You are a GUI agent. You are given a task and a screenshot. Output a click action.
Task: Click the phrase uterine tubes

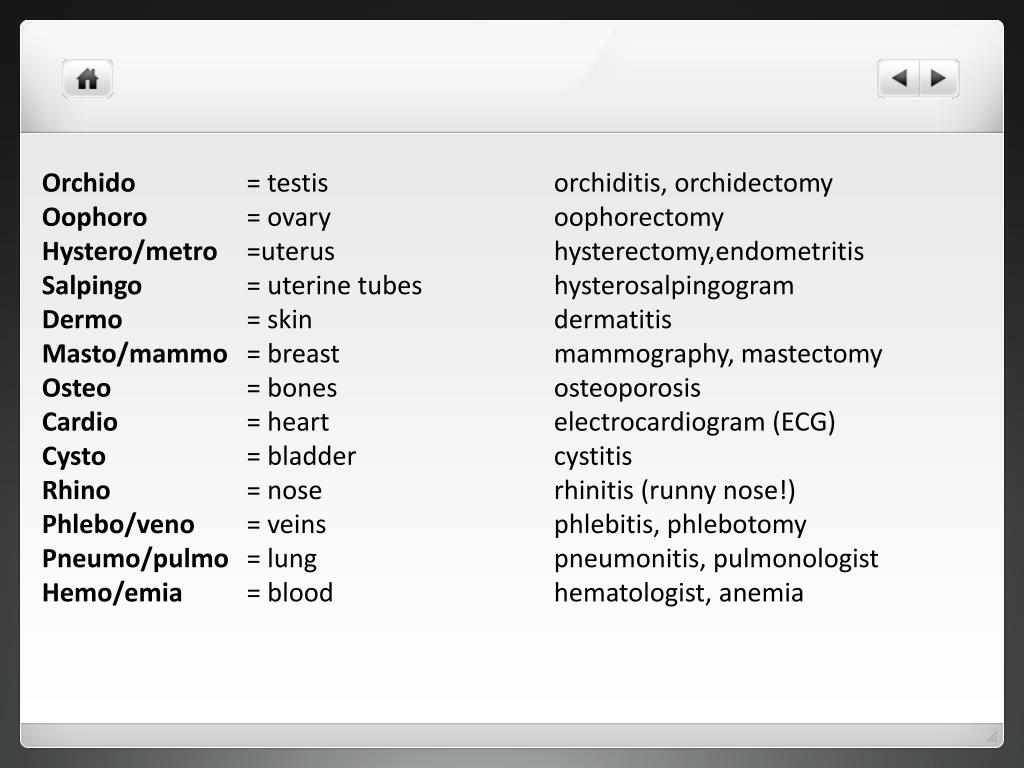(345, 286)
